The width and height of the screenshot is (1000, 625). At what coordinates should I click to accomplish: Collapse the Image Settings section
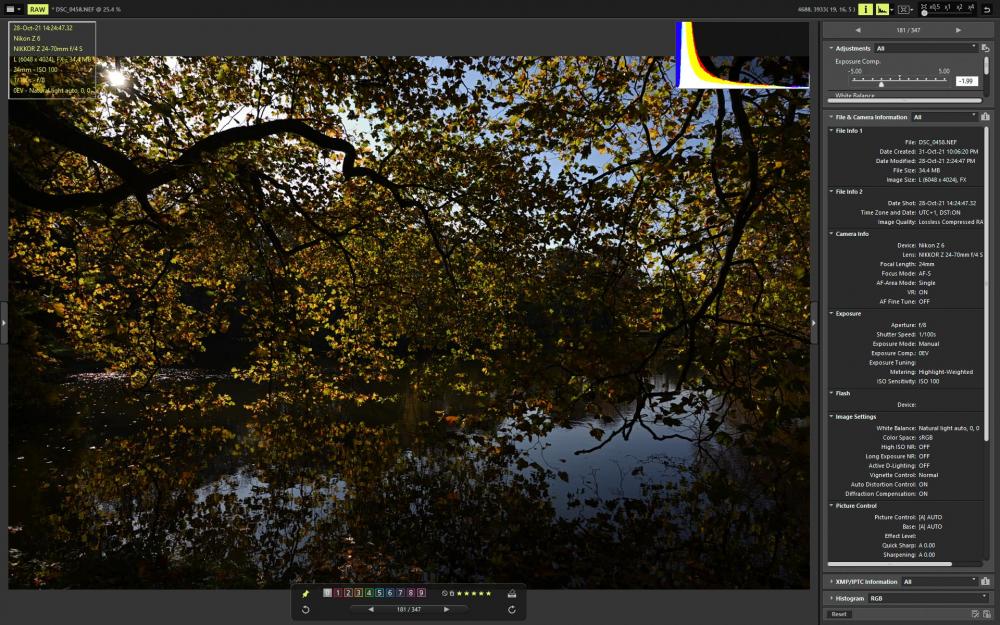[831, 416]
